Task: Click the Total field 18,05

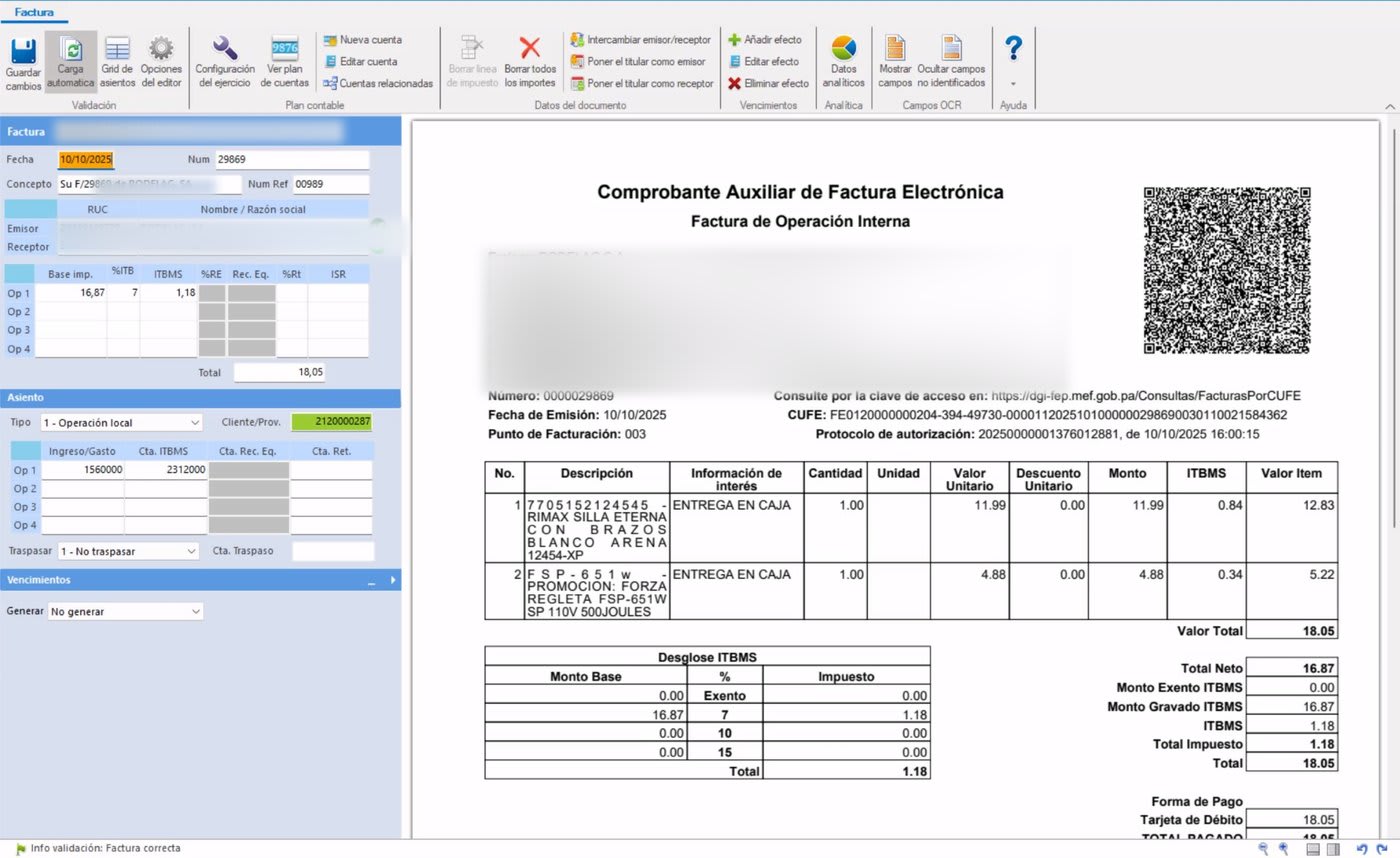Action: coord(279,372)
